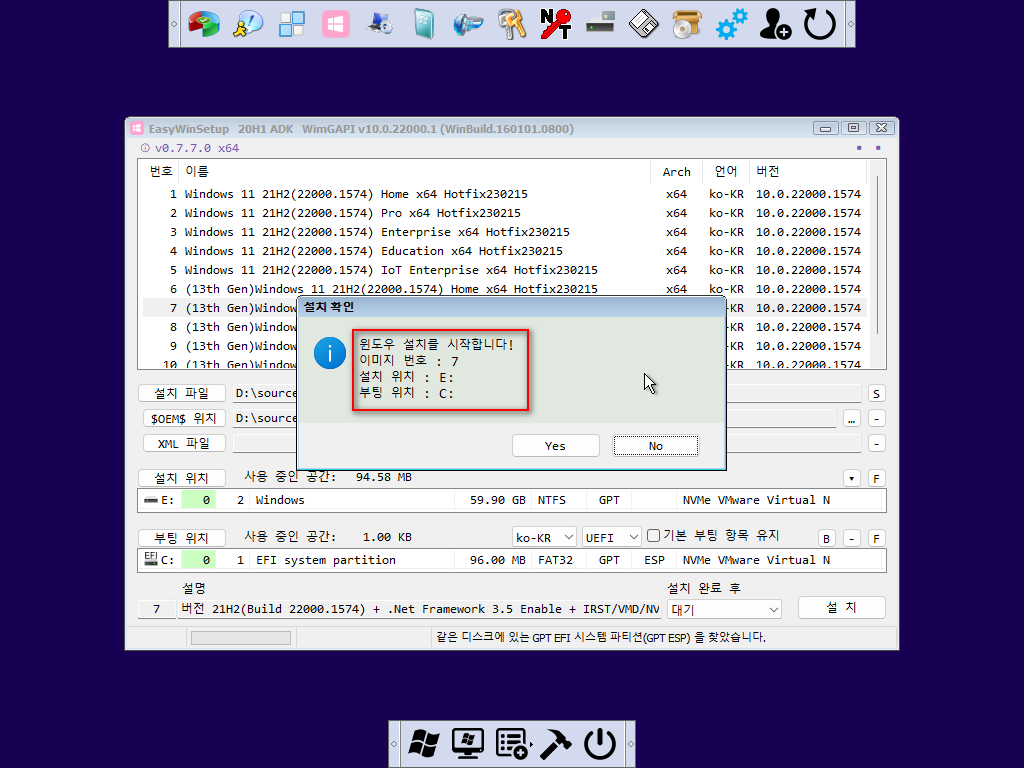Viewport: 1024px width, 768px height.
Task: Click the right handle of the bottom dock
Action: coord(630,744)
